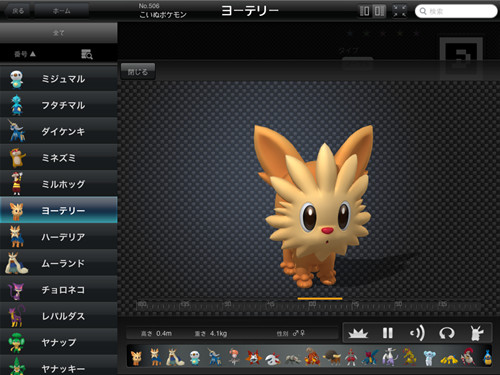Viewport: 500px width, 375px height.
Task: Pick the yellow humanoid Pokémon thumbnail
Action: coord(409,357)
